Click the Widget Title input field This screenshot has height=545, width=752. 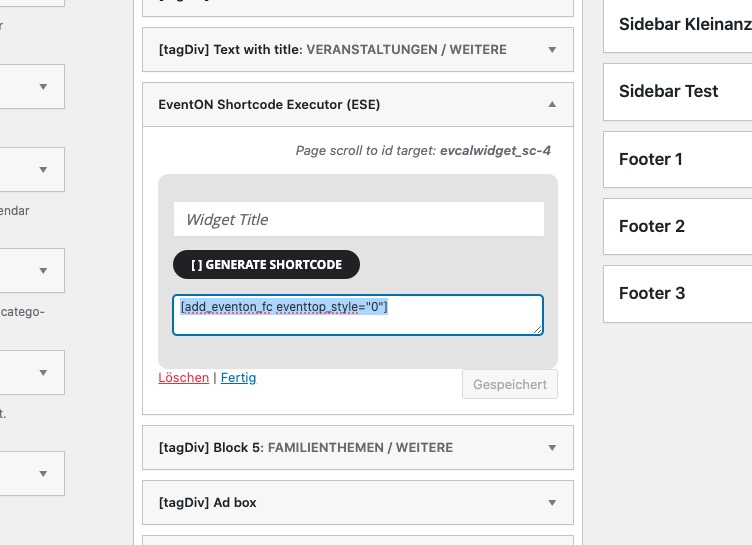[x=359, y=219]
